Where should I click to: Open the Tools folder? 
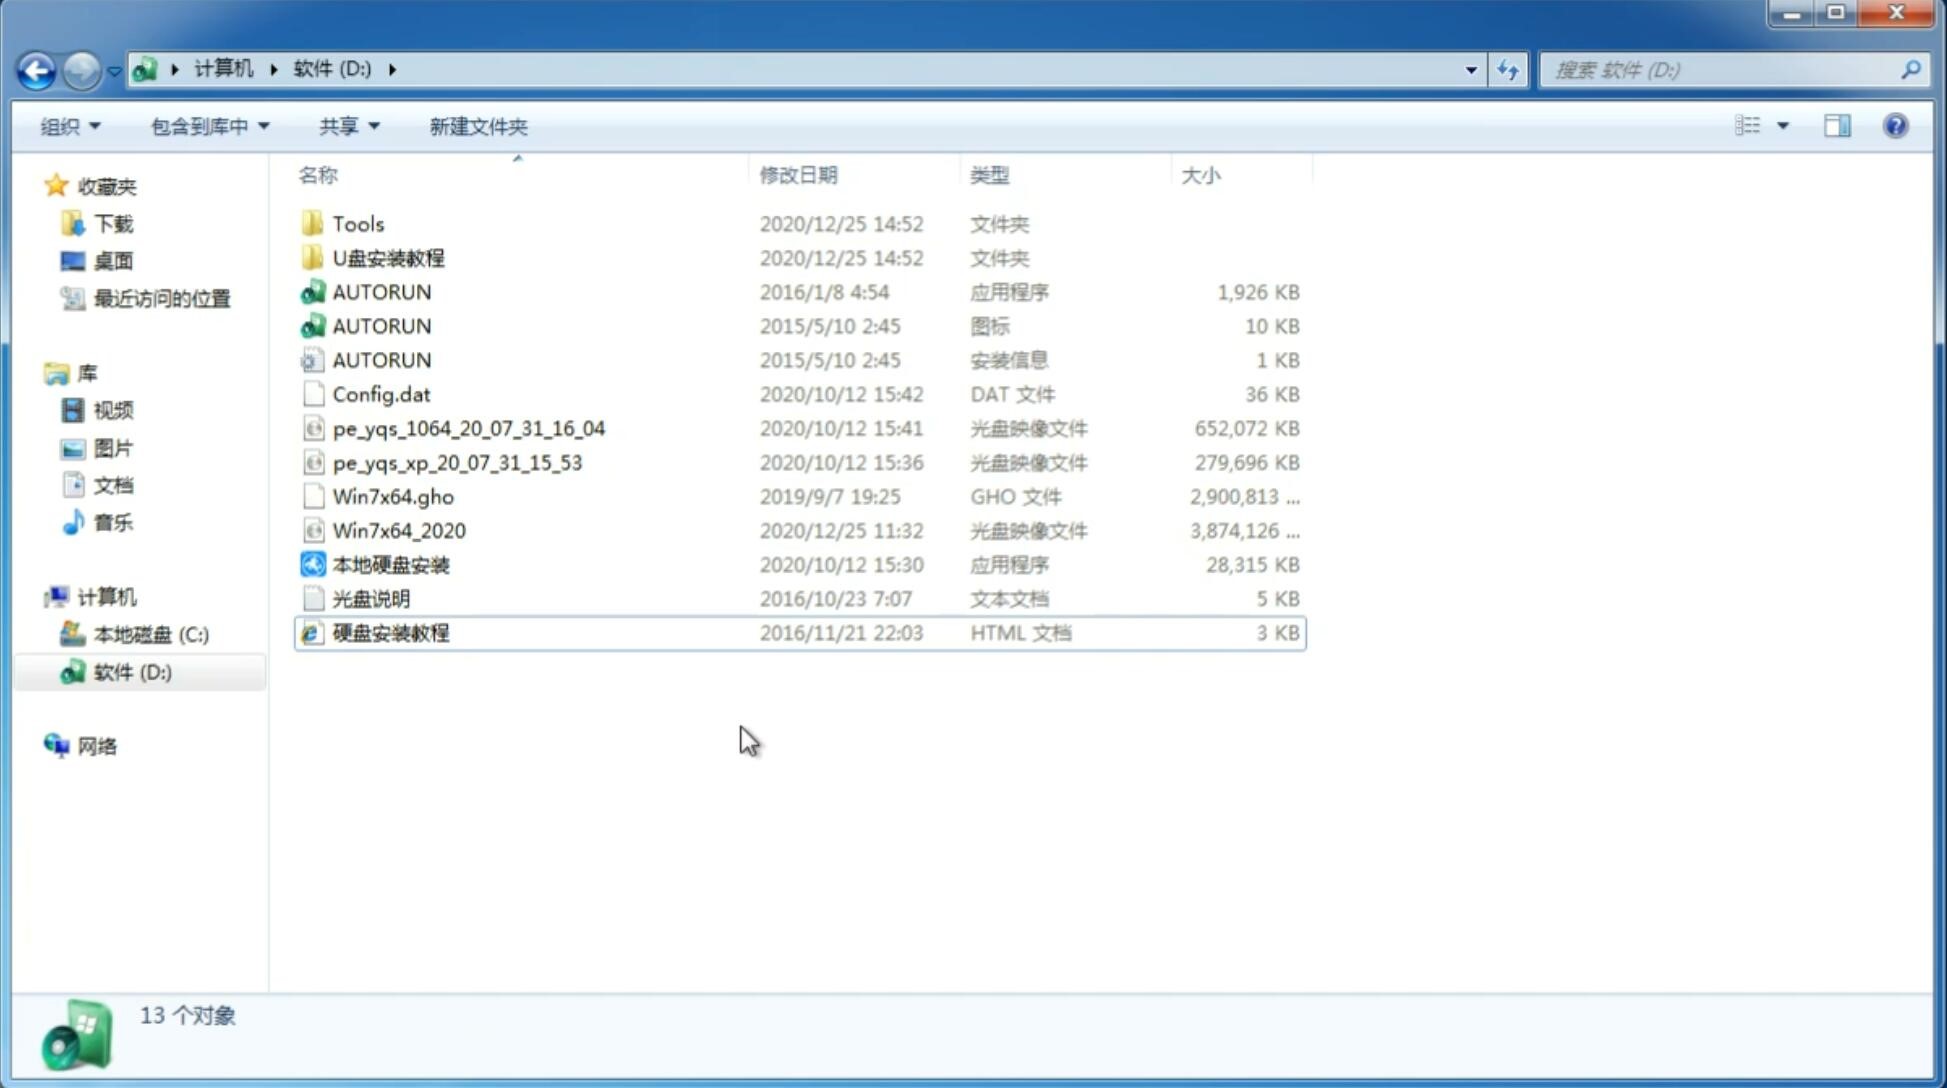[x=357, y=223]
